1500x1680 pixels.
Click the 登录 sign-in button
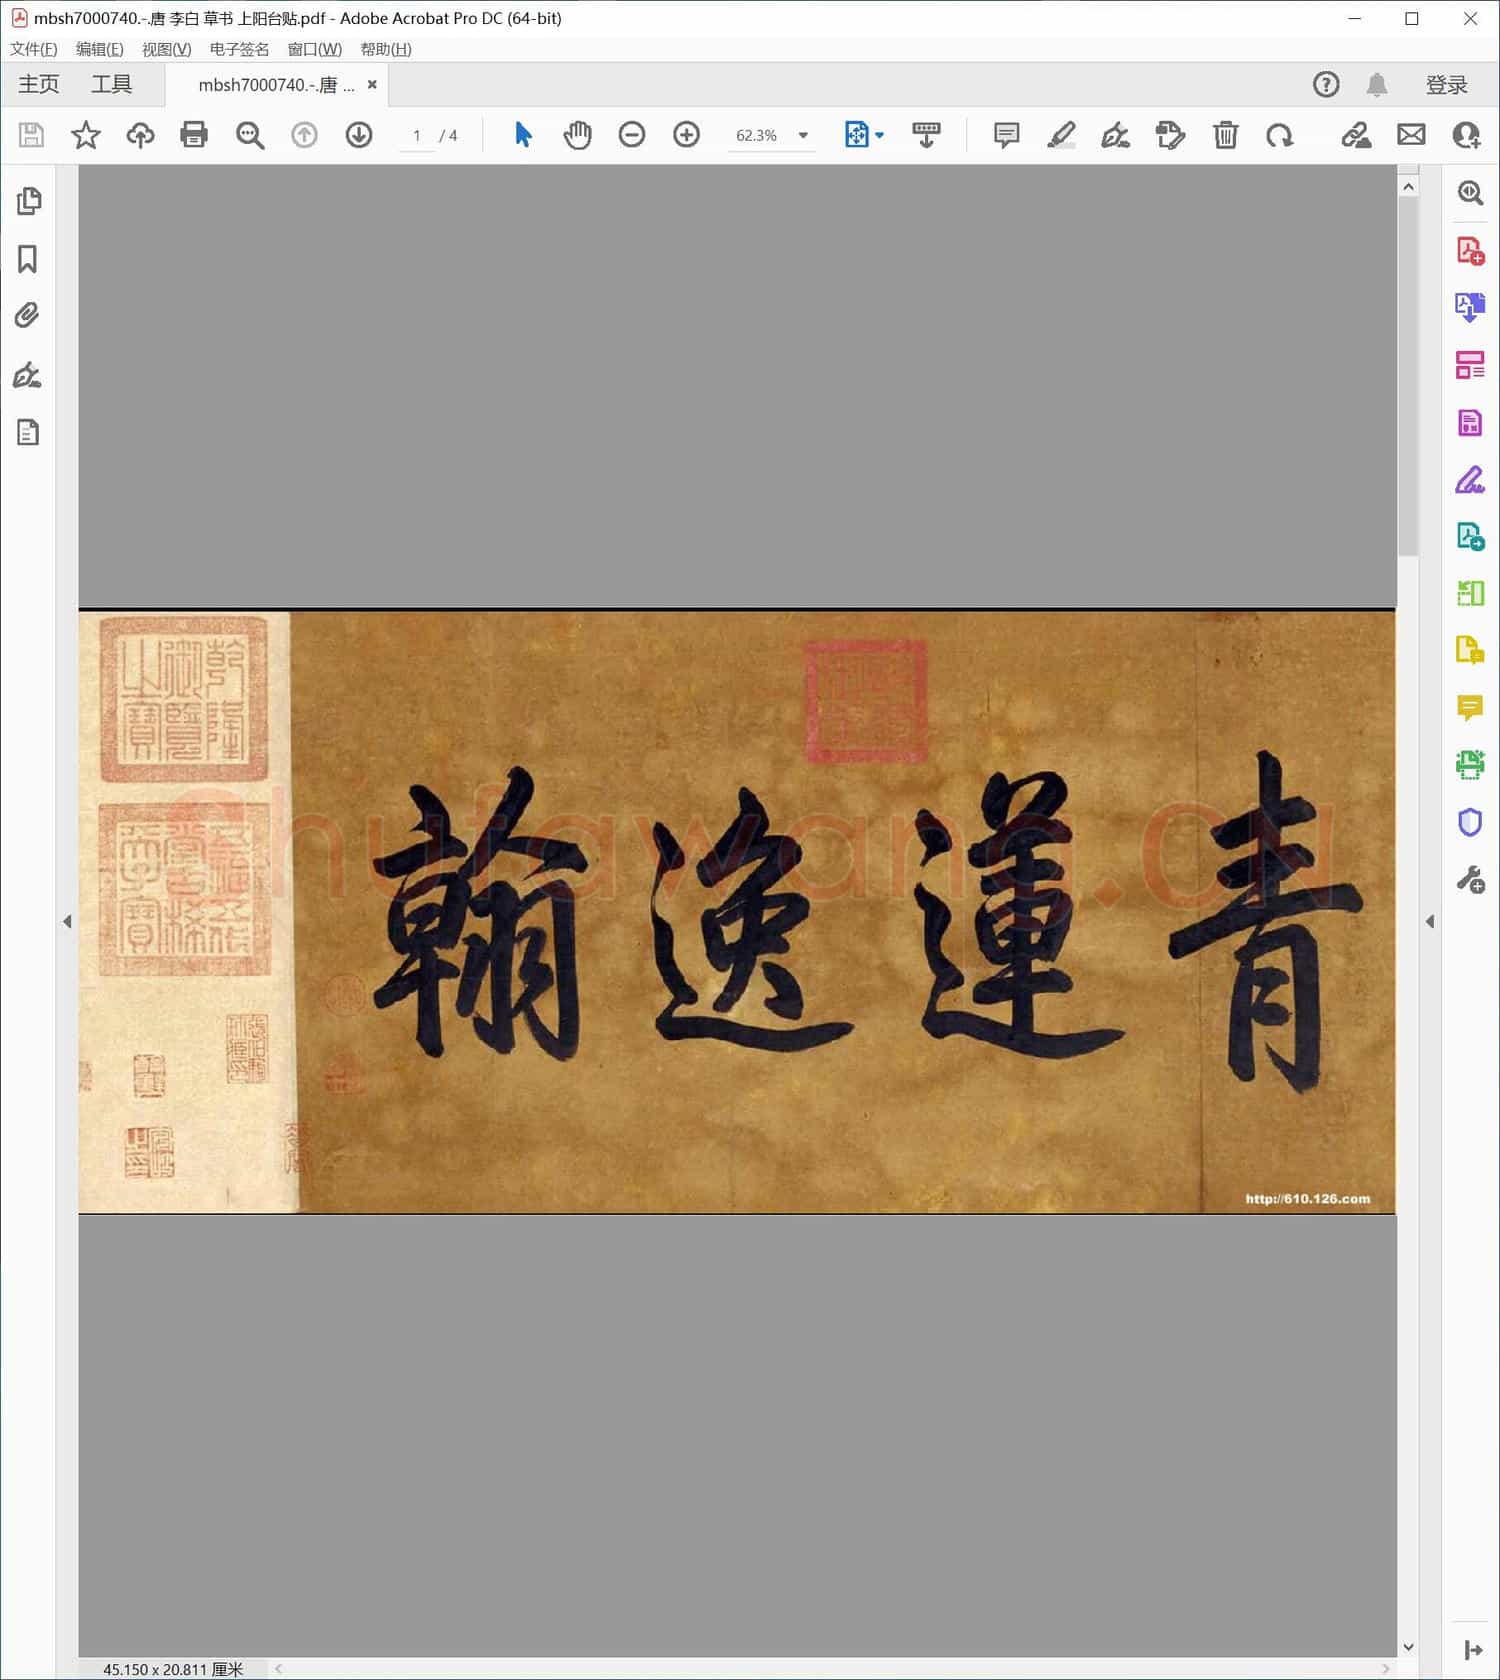[1447, 85]
